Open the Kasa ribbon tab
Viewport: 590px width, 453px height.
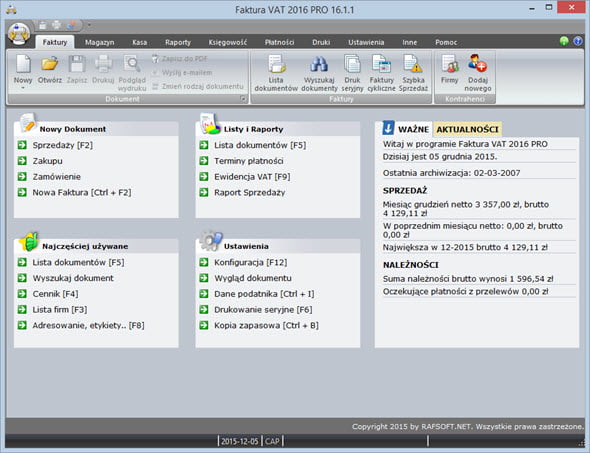point(140,43)
